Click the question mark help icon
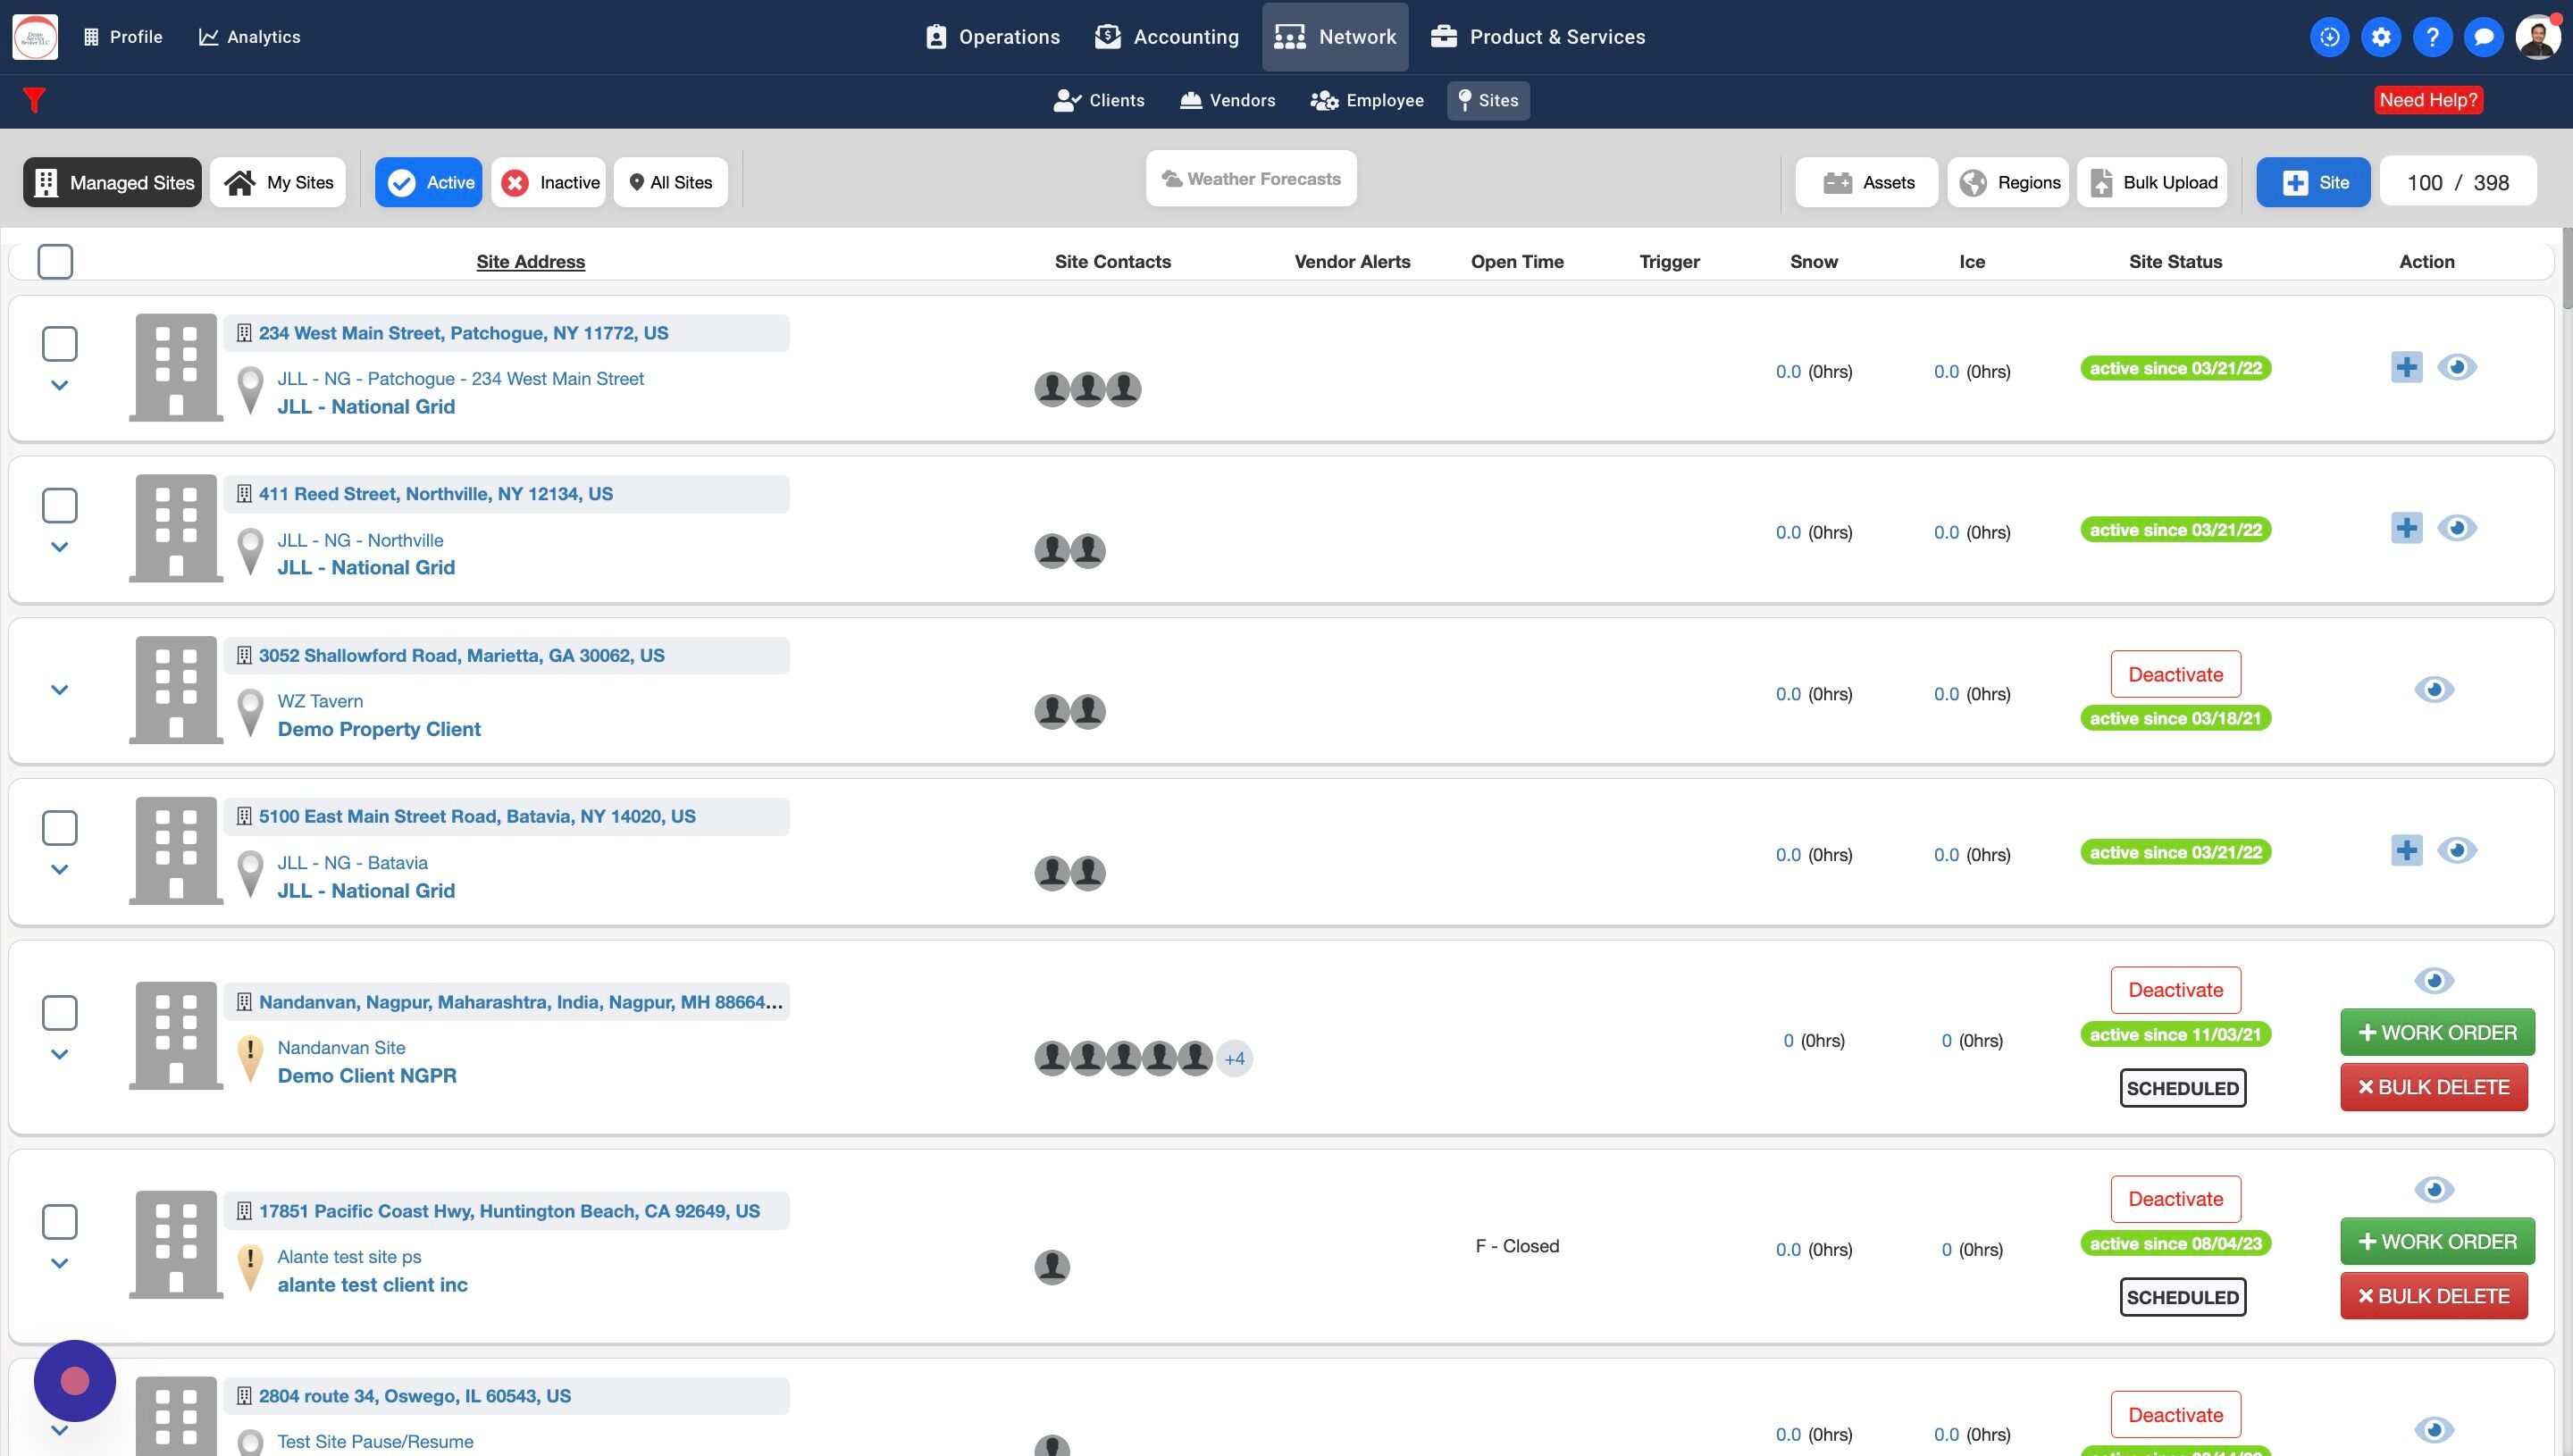Viewport: 2573px width, 1456px height. [x=2432, y=37]
